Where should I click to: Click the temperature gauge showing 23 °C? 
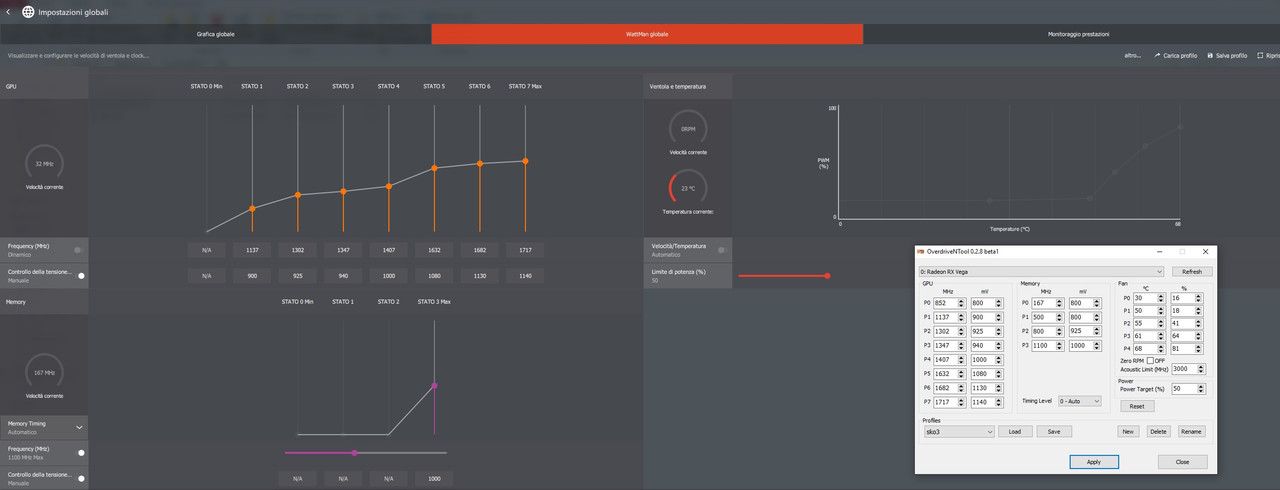pos(688,188)
